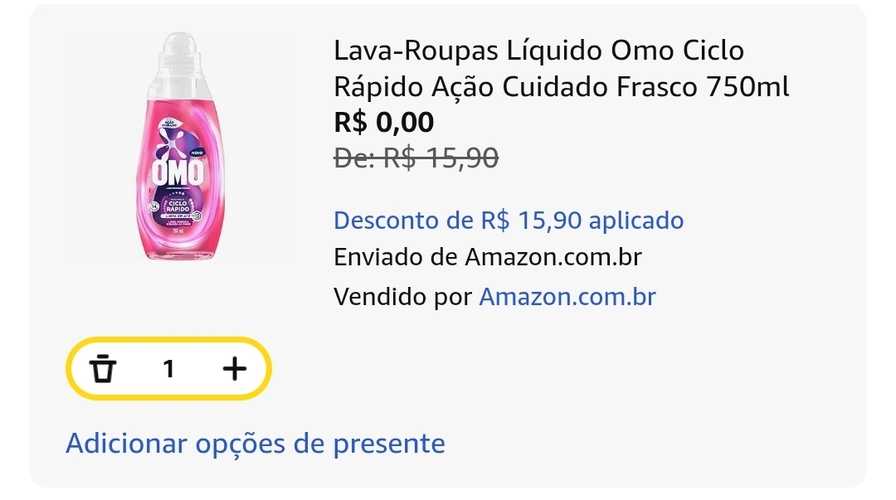Increase quantity with the plus icon

point(234,369)
